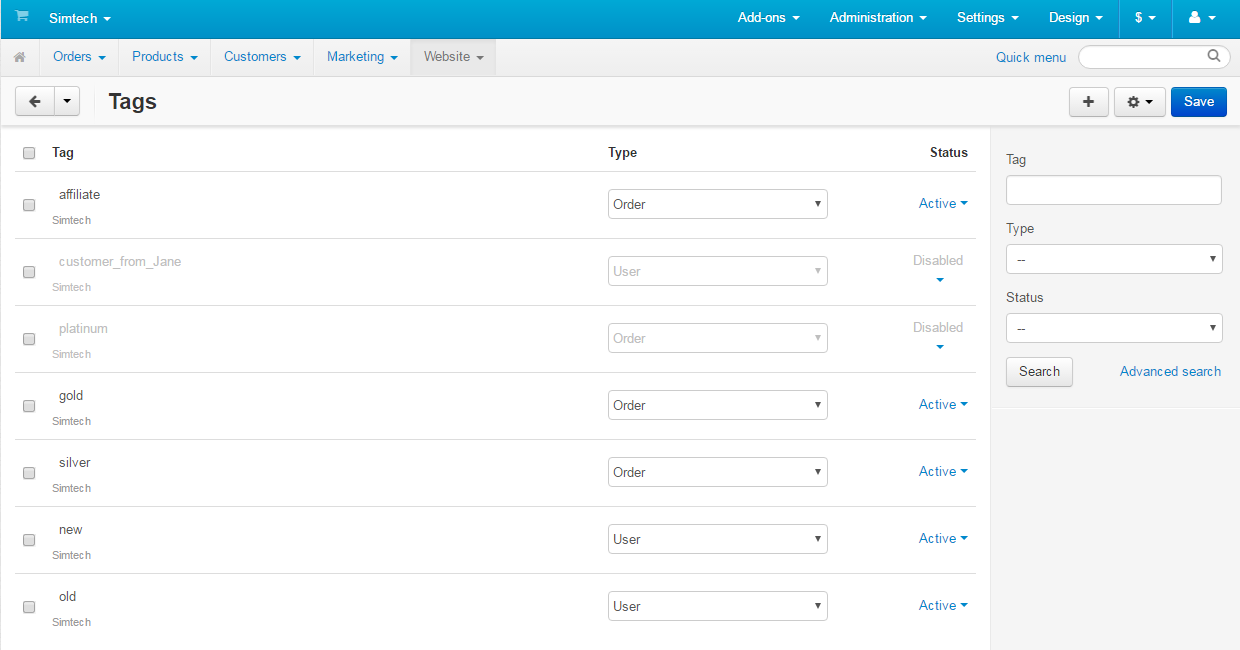This screenshot has height=650, width=1240.
Task: Go to dashboard via home icon
Action: pyautogui.click(x=19, y=58)
